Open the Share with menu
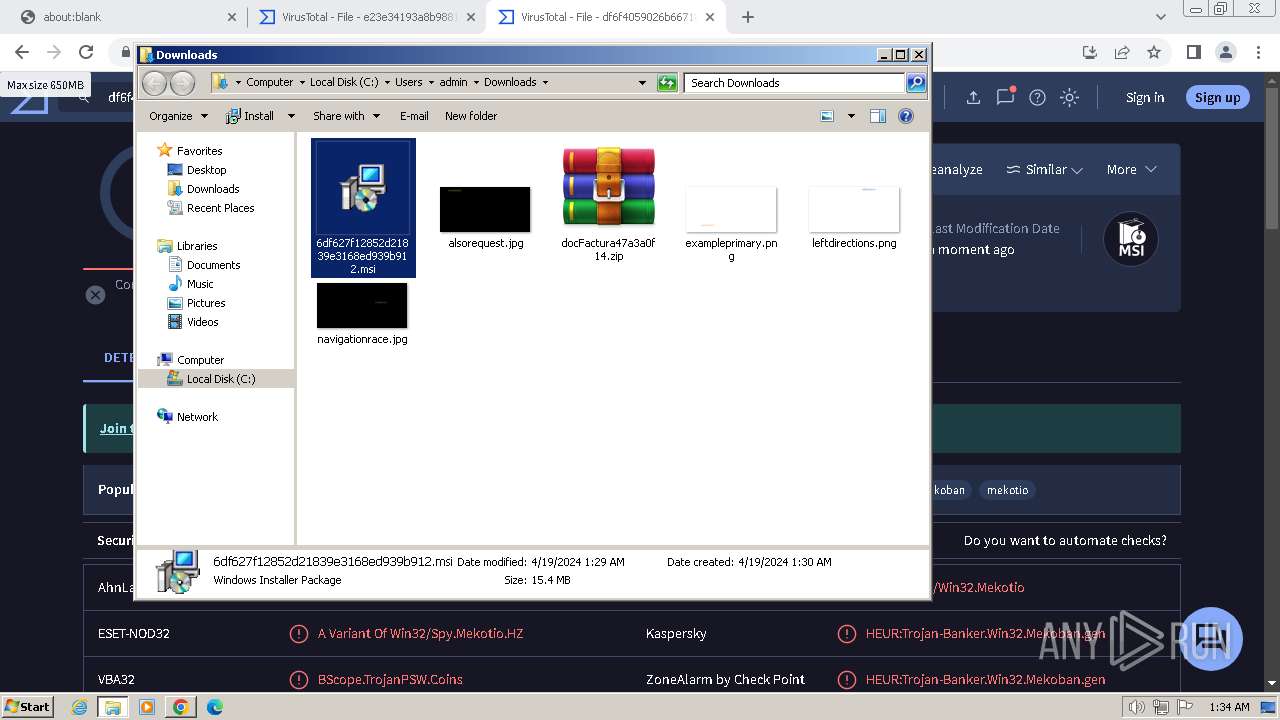This screenshot has width=1280, height=720. pos(346,116)
